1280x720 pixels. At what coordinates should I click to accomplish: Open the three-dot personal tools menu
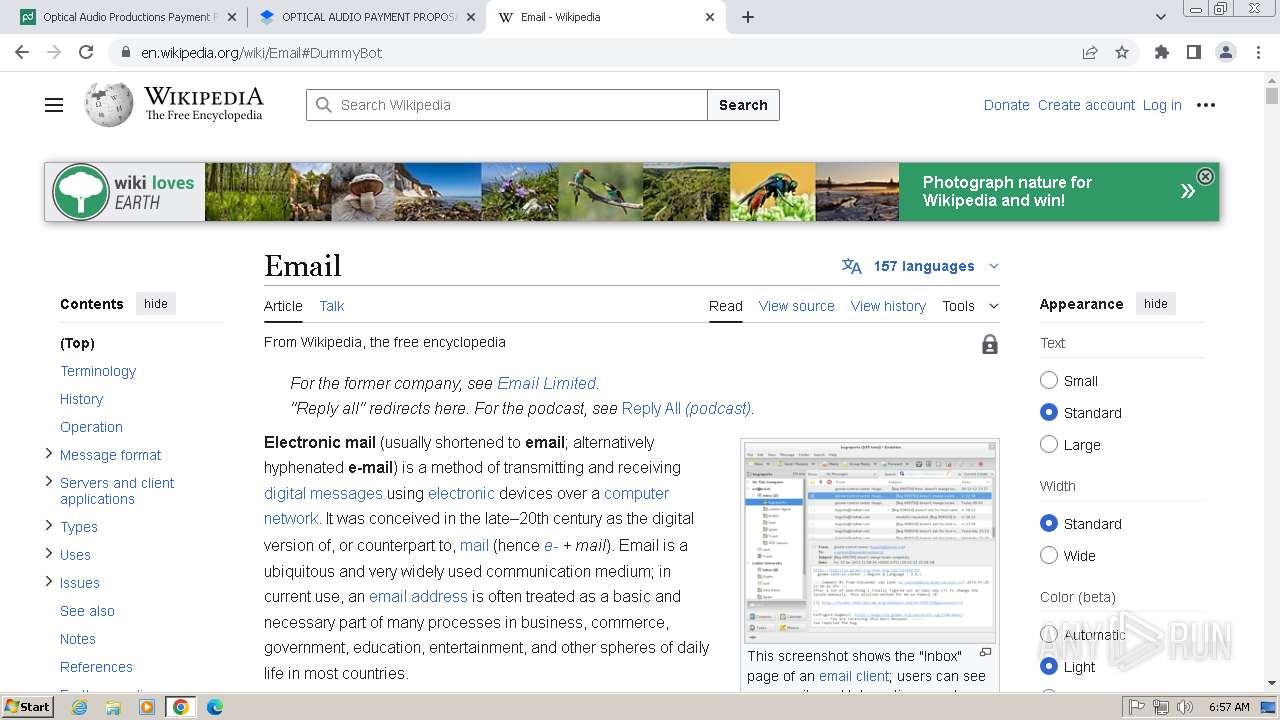1206,105
